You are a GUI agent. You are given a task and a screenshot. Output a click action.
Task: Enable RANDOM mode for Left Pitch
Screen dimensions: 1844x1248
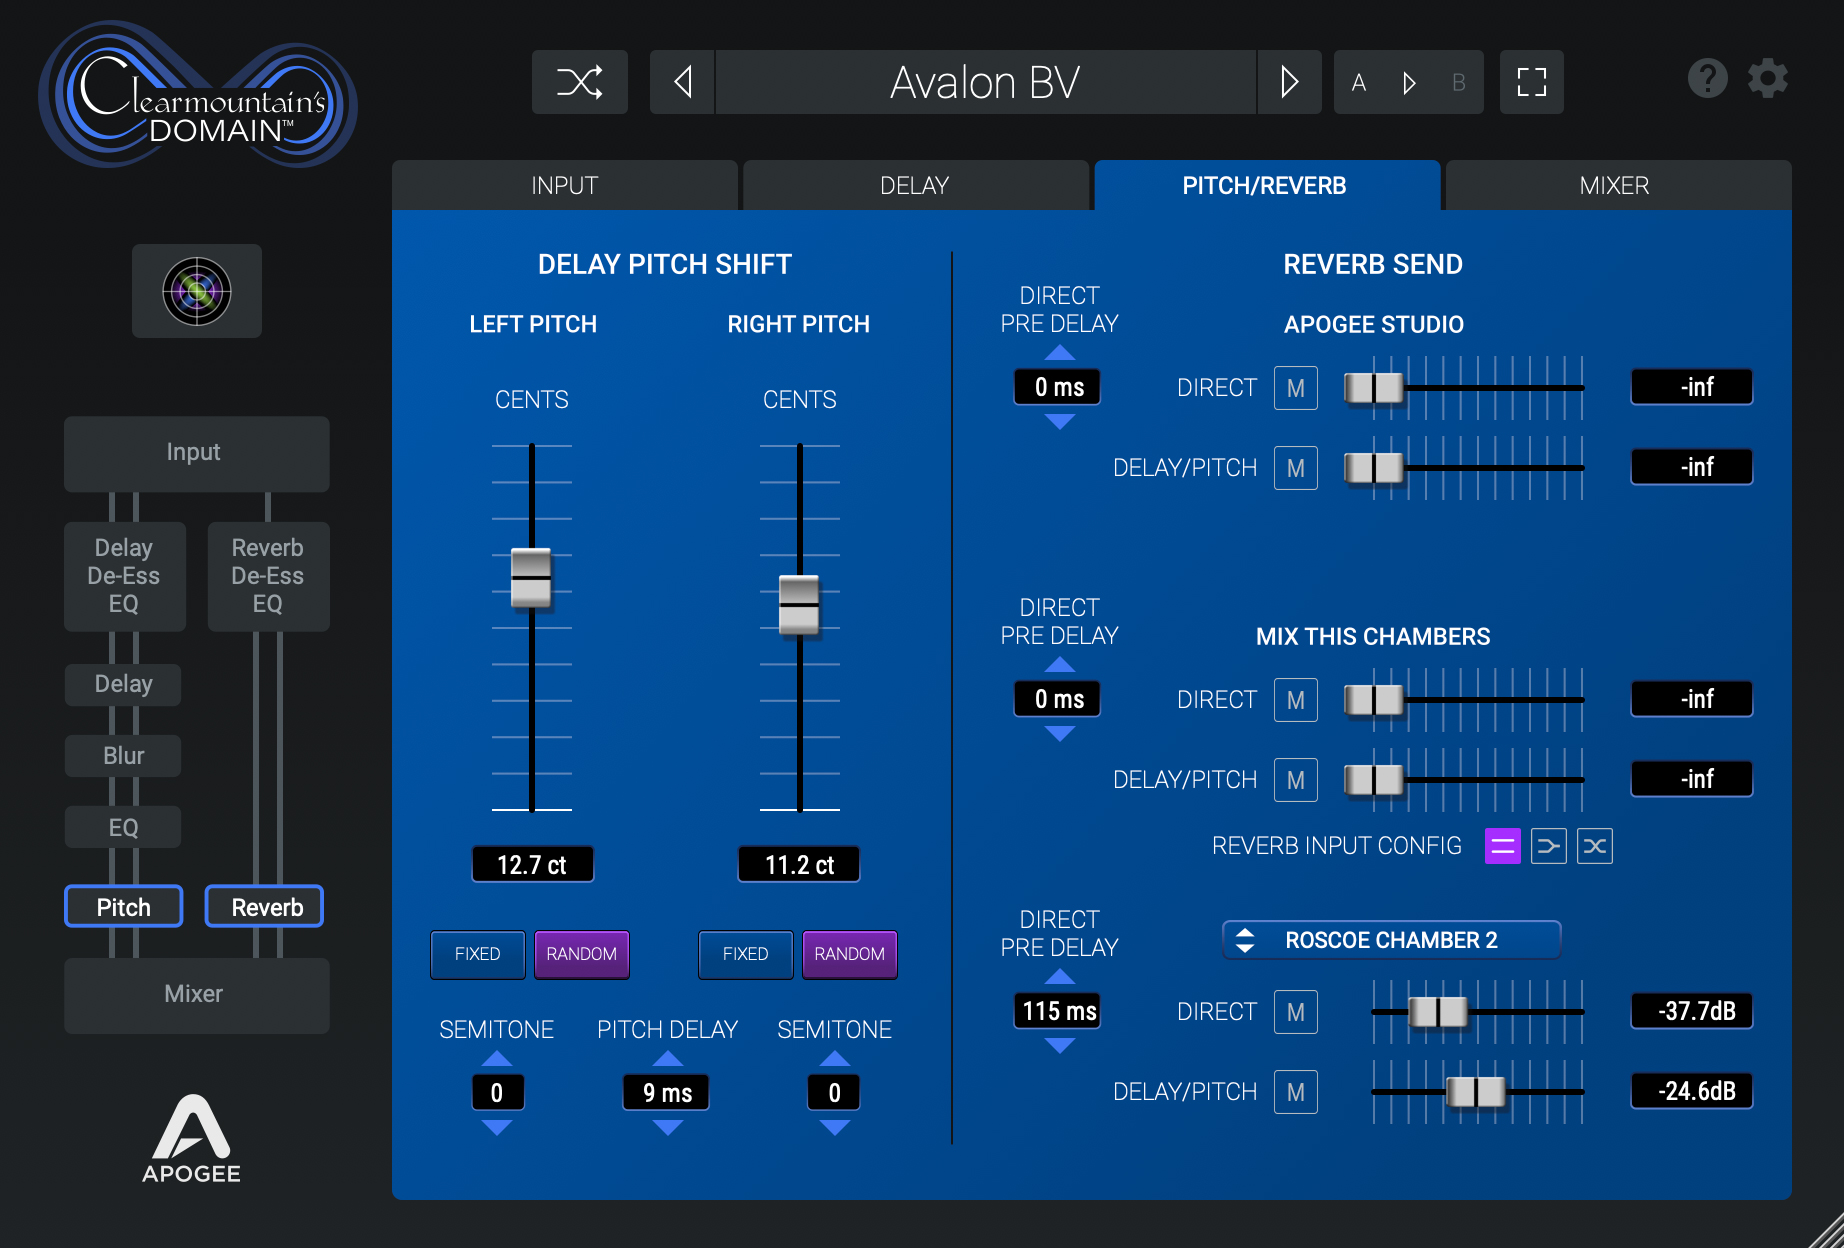point(581,954)
